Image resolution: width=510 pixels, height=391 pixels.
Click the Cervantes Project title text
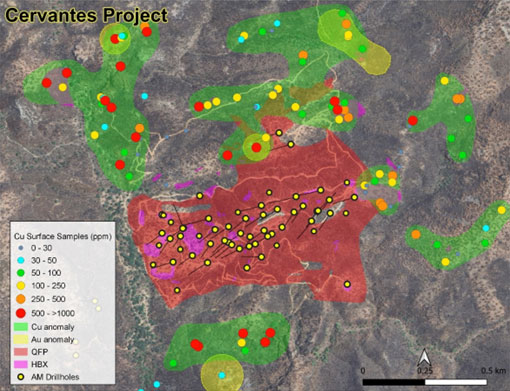87,15
